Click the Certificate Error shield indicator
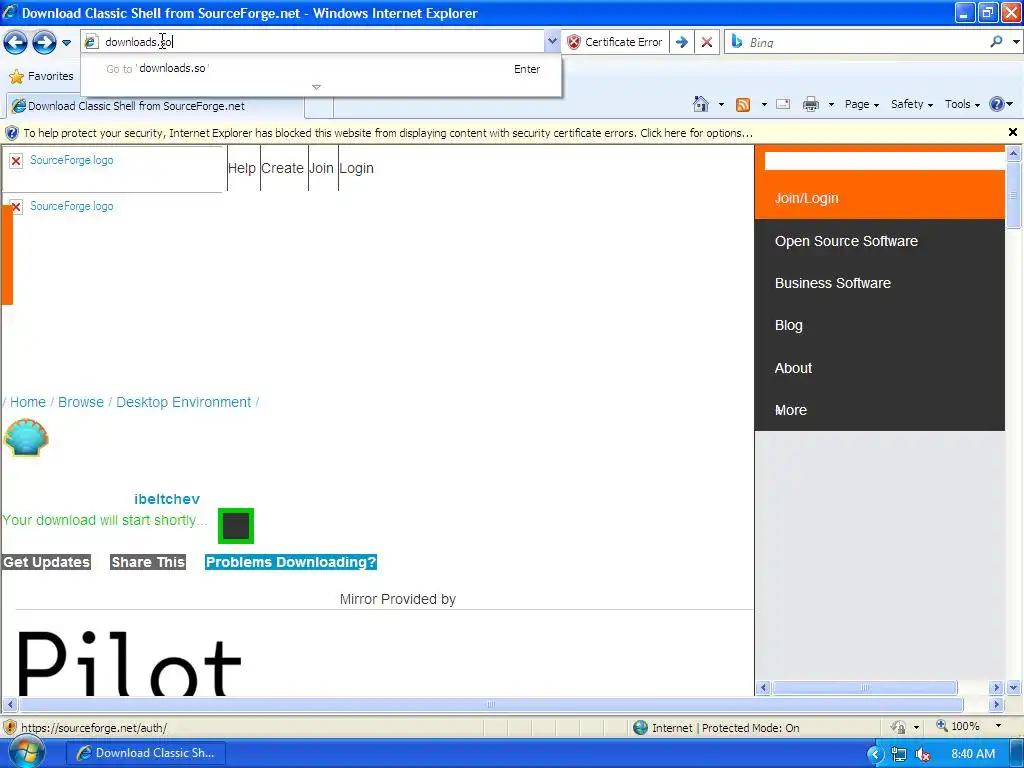The height and width of the screenshot is (768, 1024). point(615,42)
